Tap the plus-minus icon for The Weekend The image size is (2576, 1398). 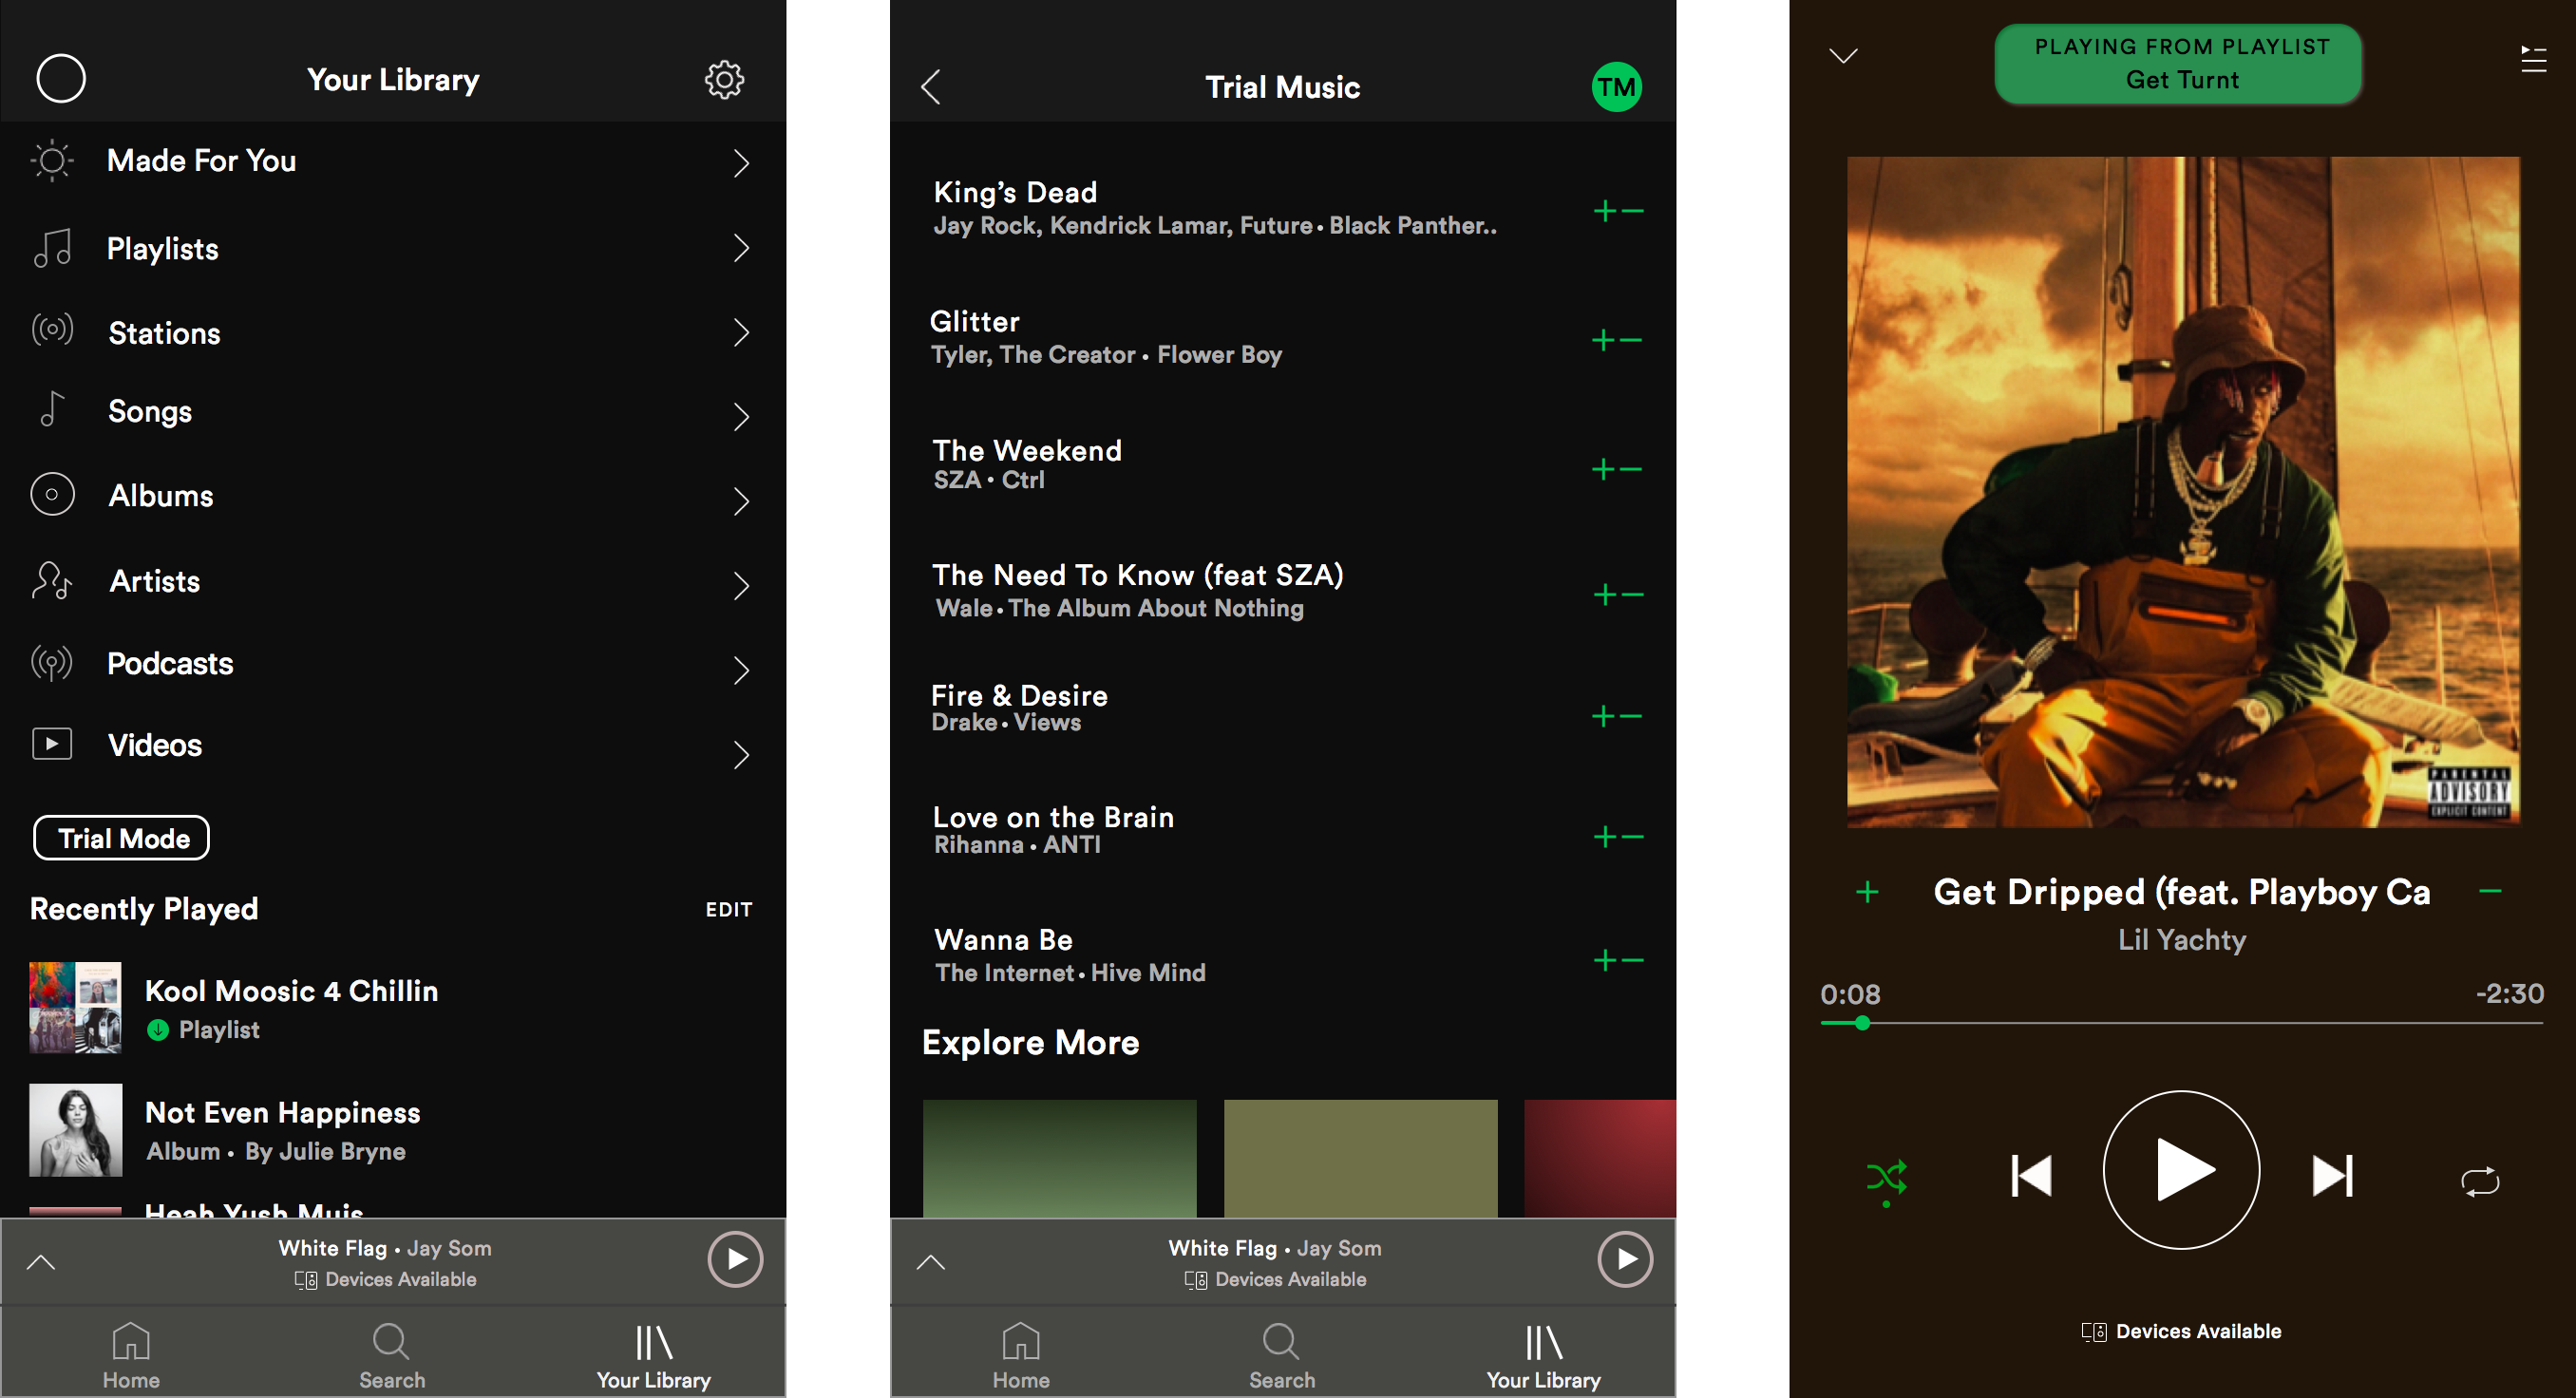coord(1617,469)
